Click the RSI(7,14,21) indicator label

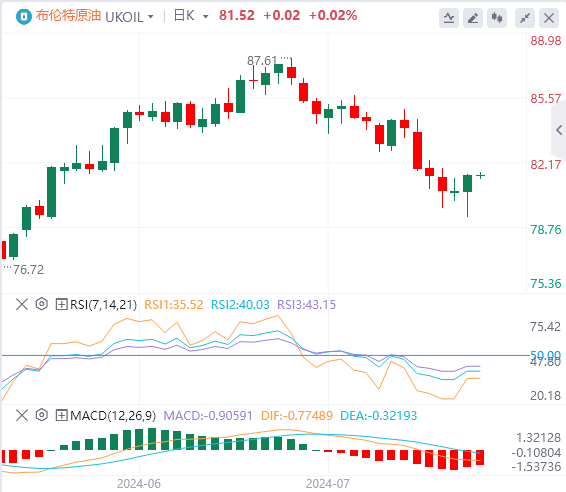pyautogui.click(x=104, y=305)
